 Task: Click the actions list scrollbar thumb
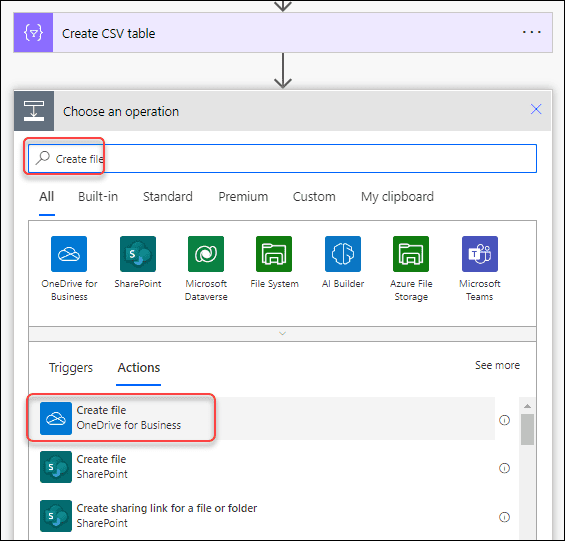click(527, 429)
